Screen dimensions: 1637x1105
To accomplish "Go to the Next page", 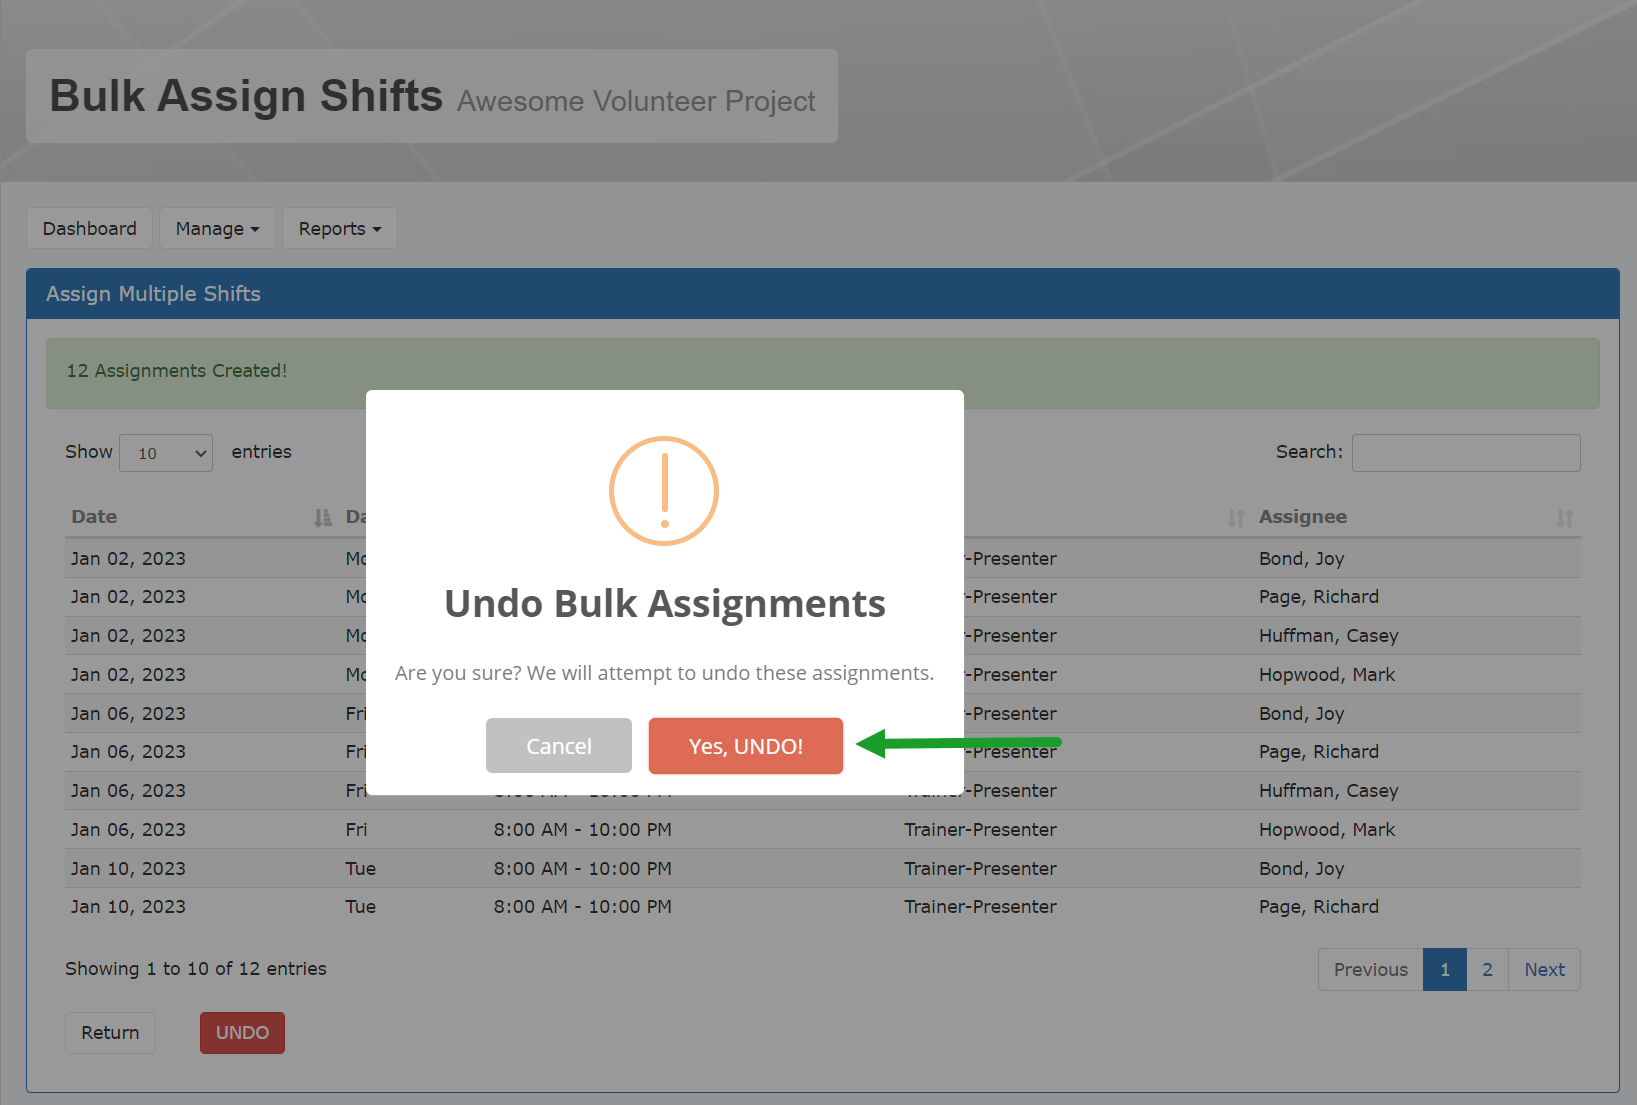I will click(1544, 970).
